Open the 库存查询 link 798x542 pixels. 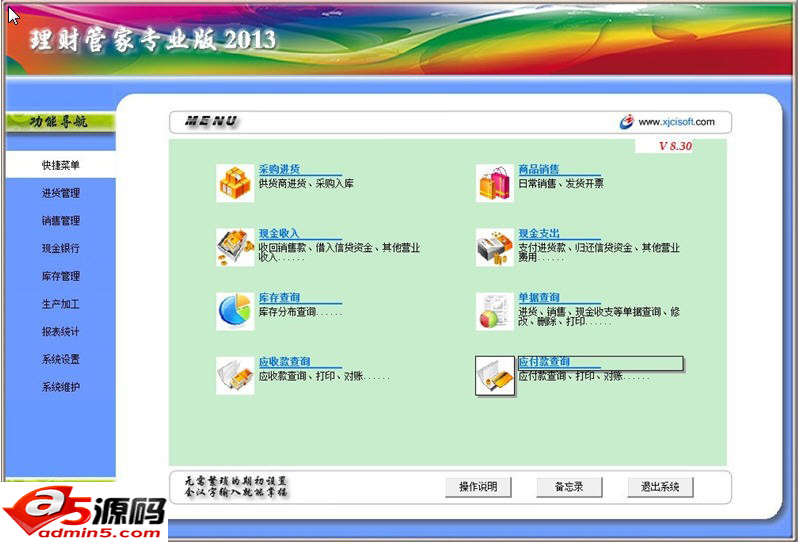tap(279, 297)
